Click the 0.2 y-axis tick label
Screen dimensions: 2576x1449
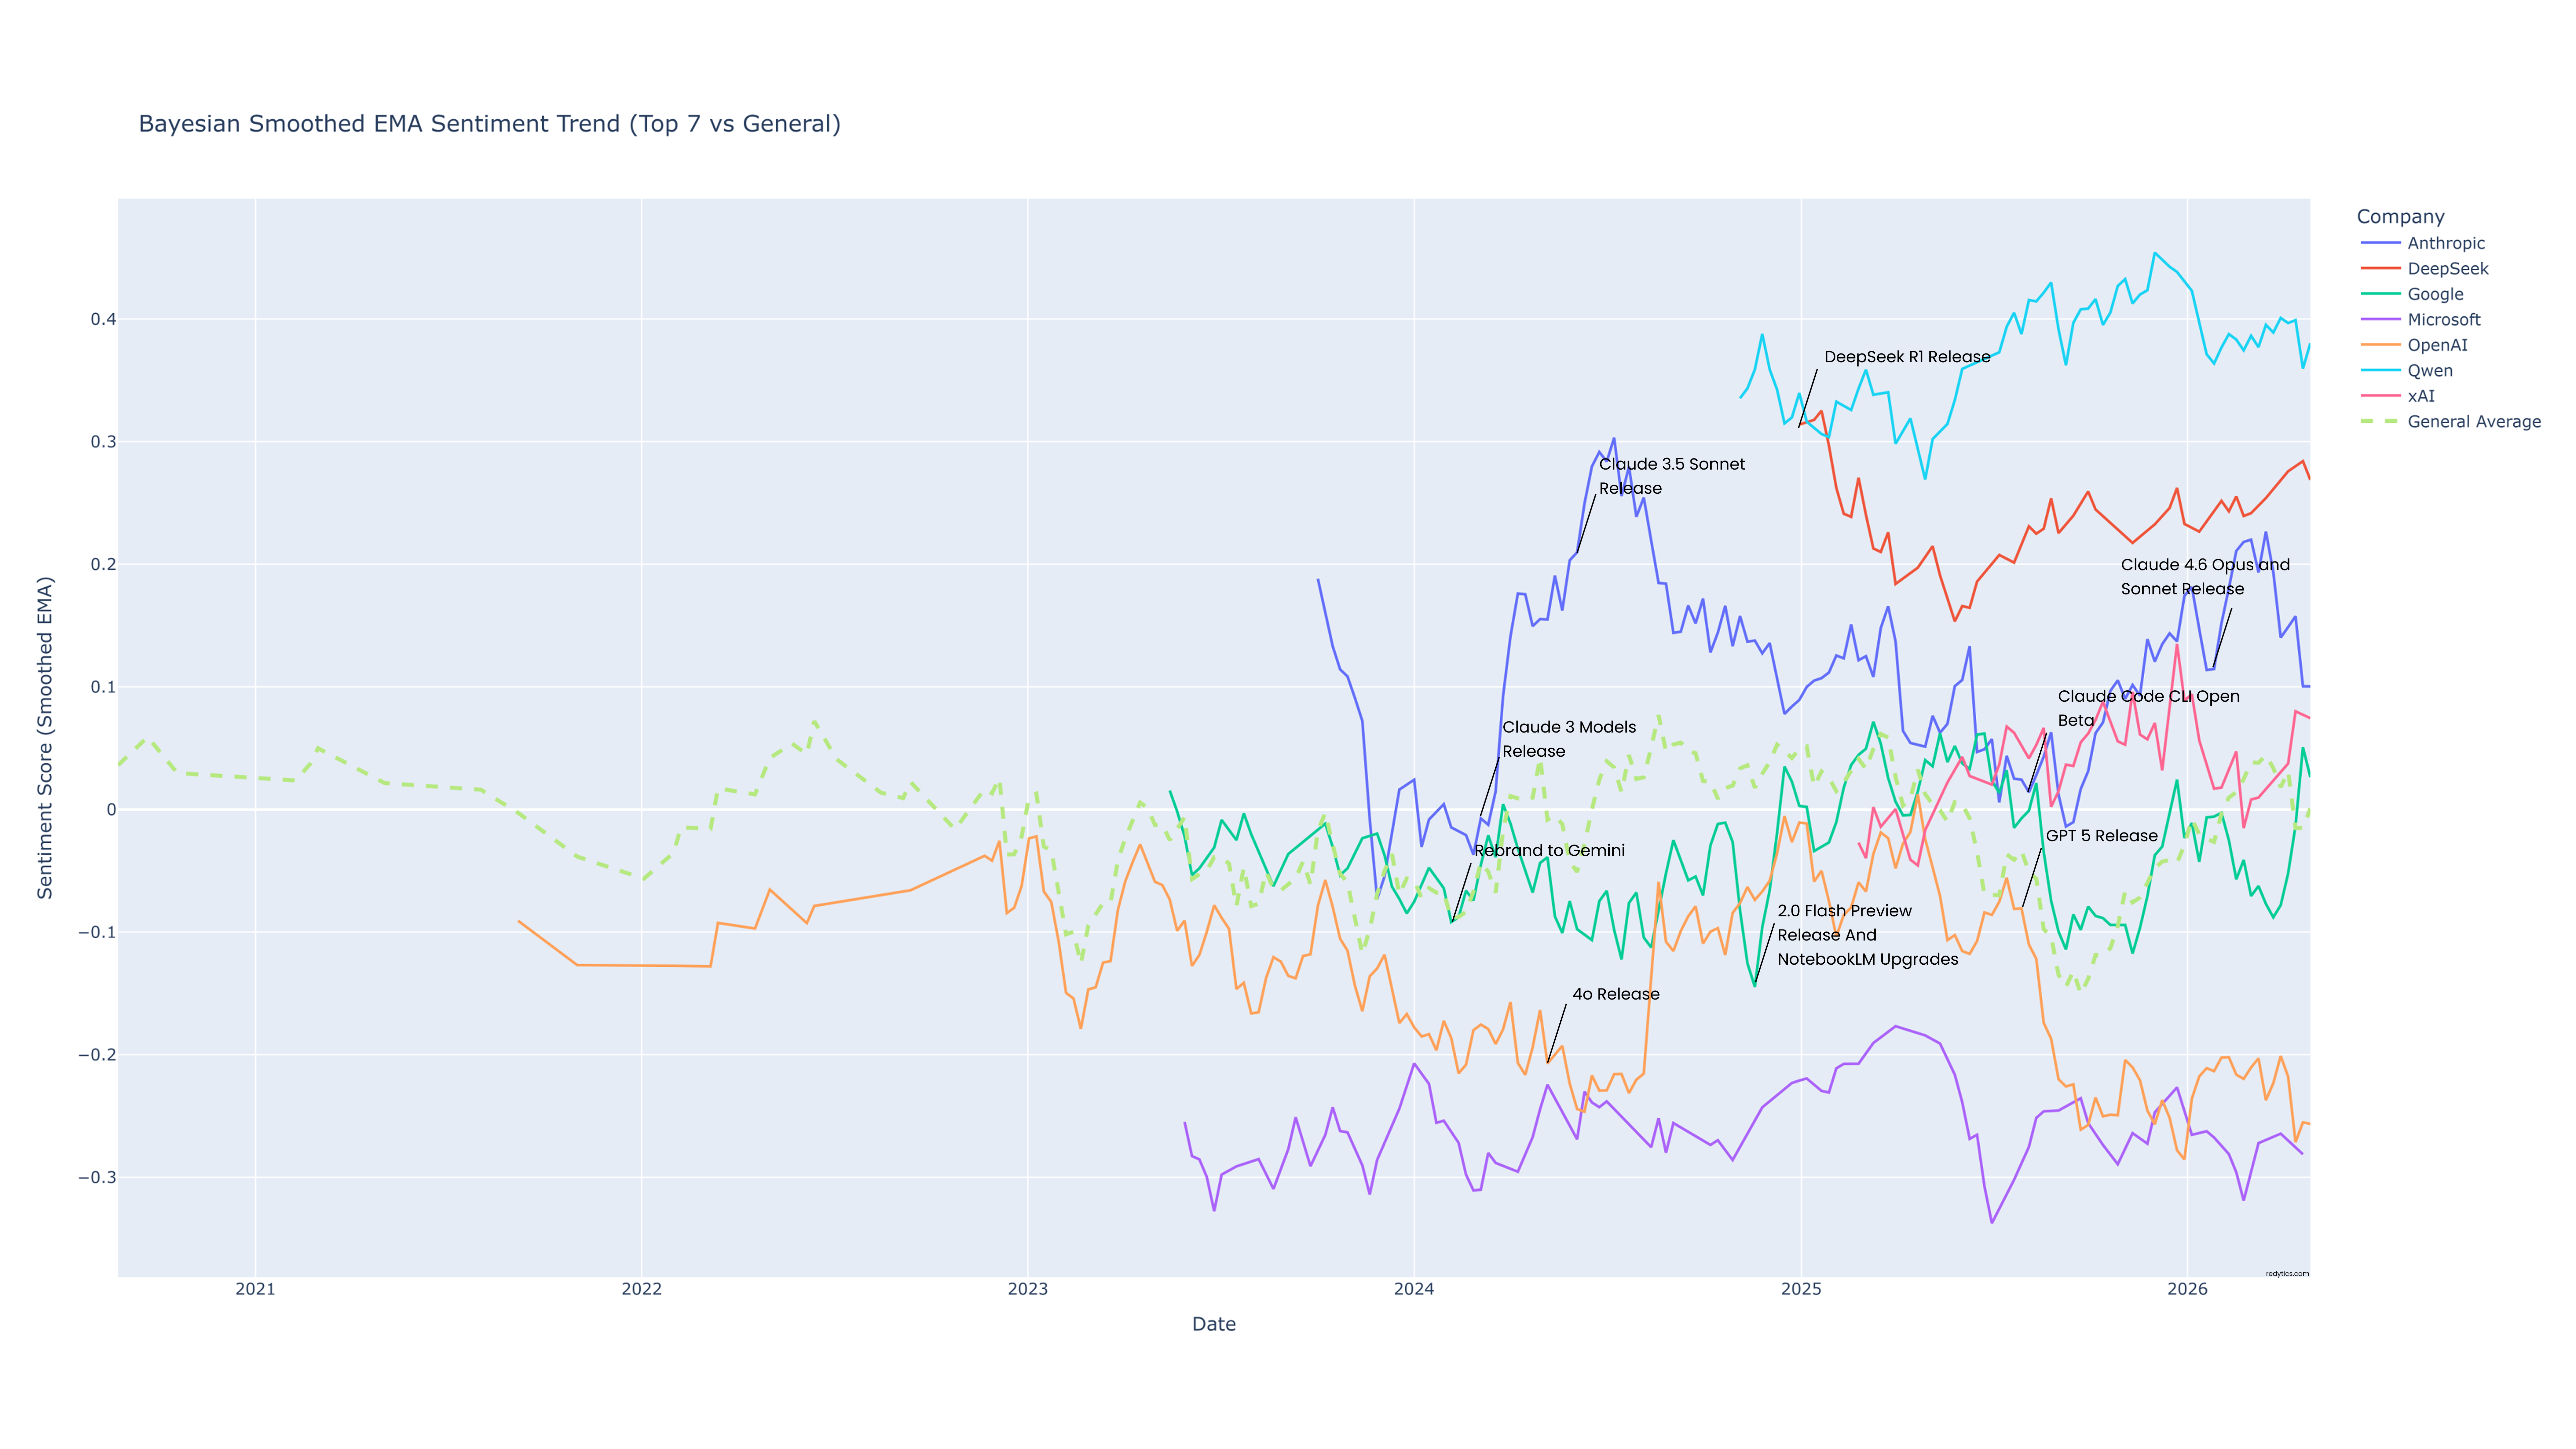103,564
